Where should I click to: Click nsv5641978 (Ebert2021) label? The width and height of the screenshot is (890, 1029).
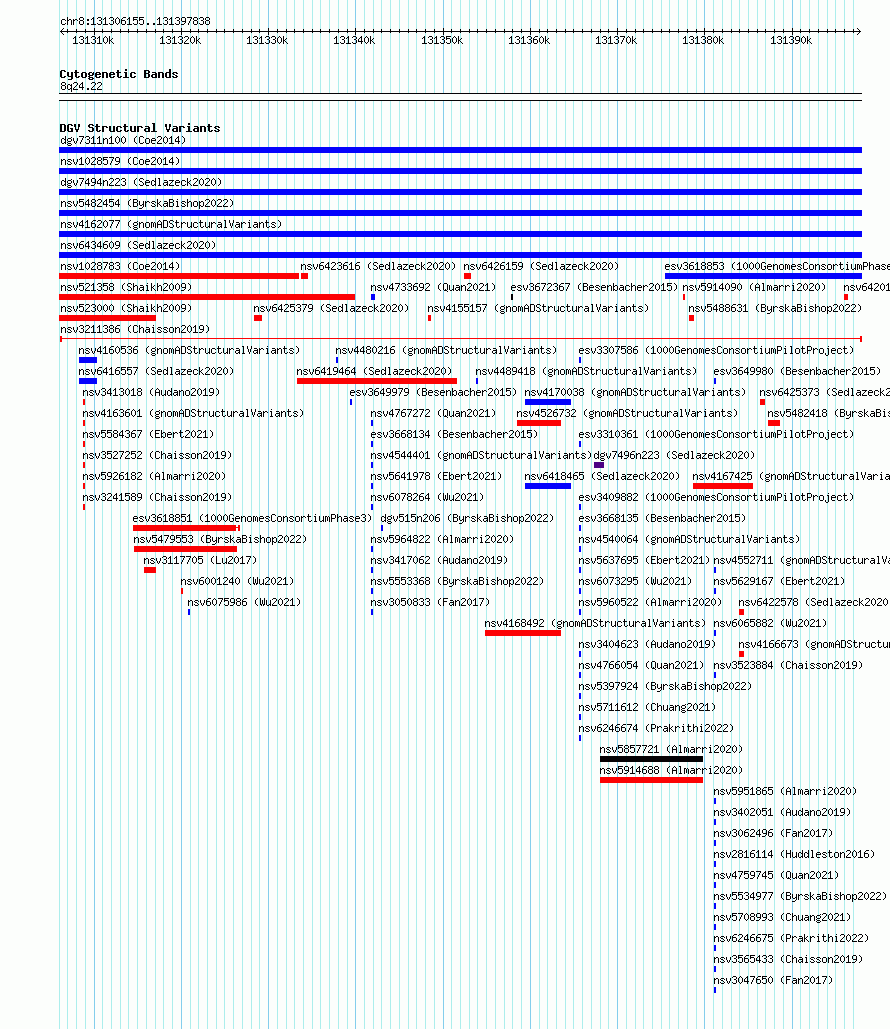[436, 476]
